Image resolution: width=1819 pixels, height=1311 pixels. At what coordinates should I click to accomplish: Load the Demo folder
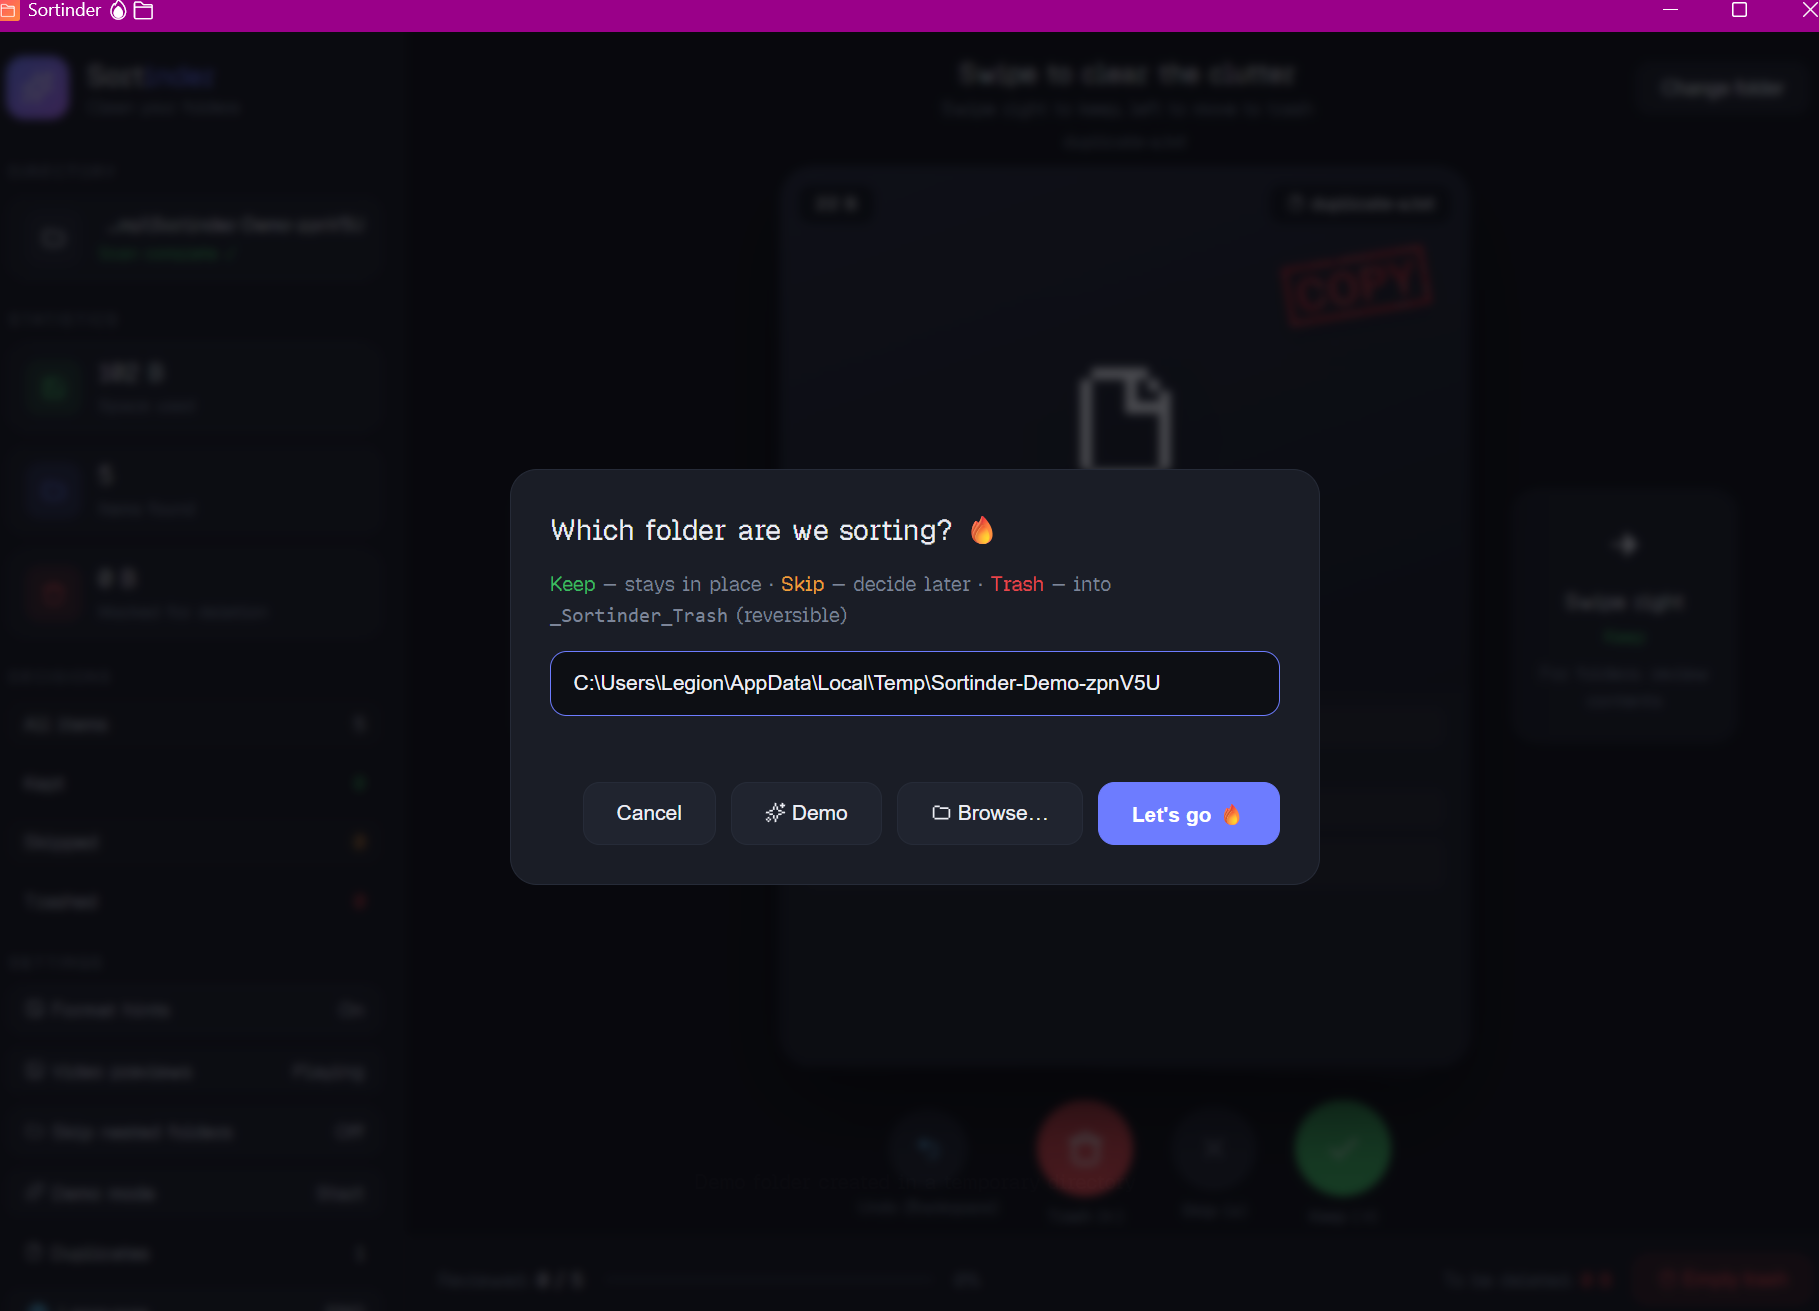[806, 814]
